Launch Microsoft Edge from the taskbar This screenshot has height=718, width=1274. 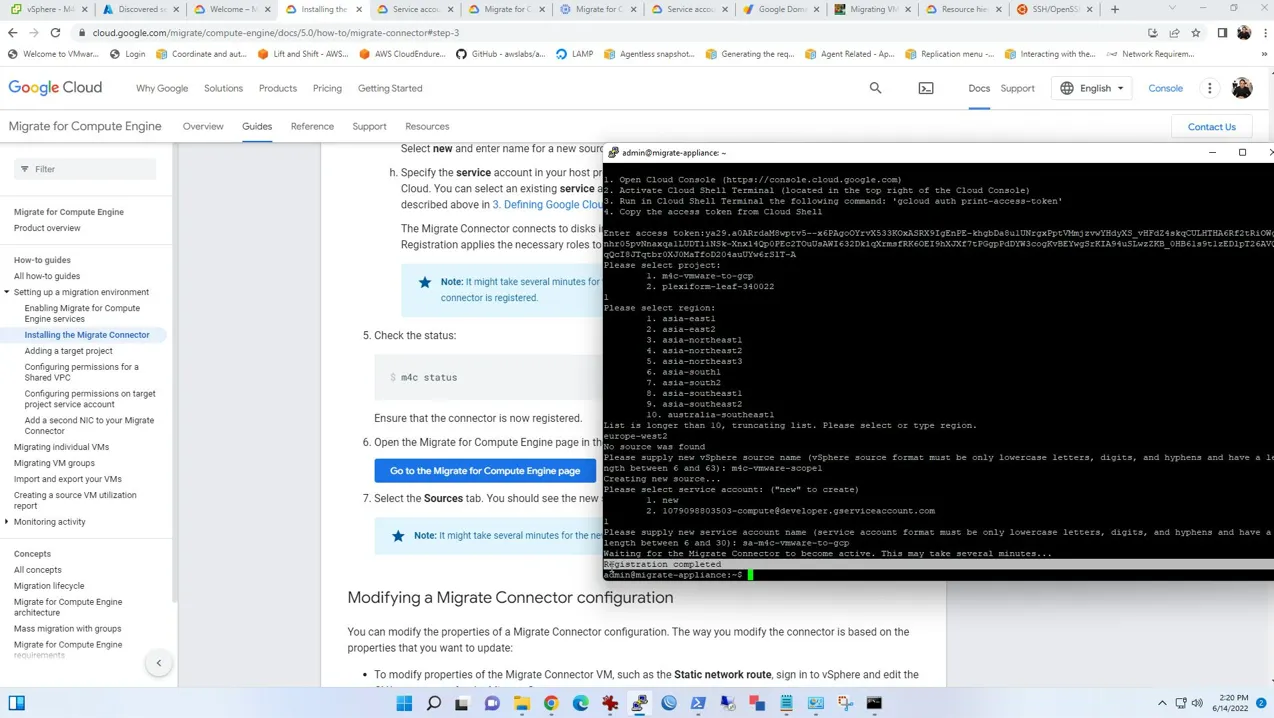tap(580, 703)
